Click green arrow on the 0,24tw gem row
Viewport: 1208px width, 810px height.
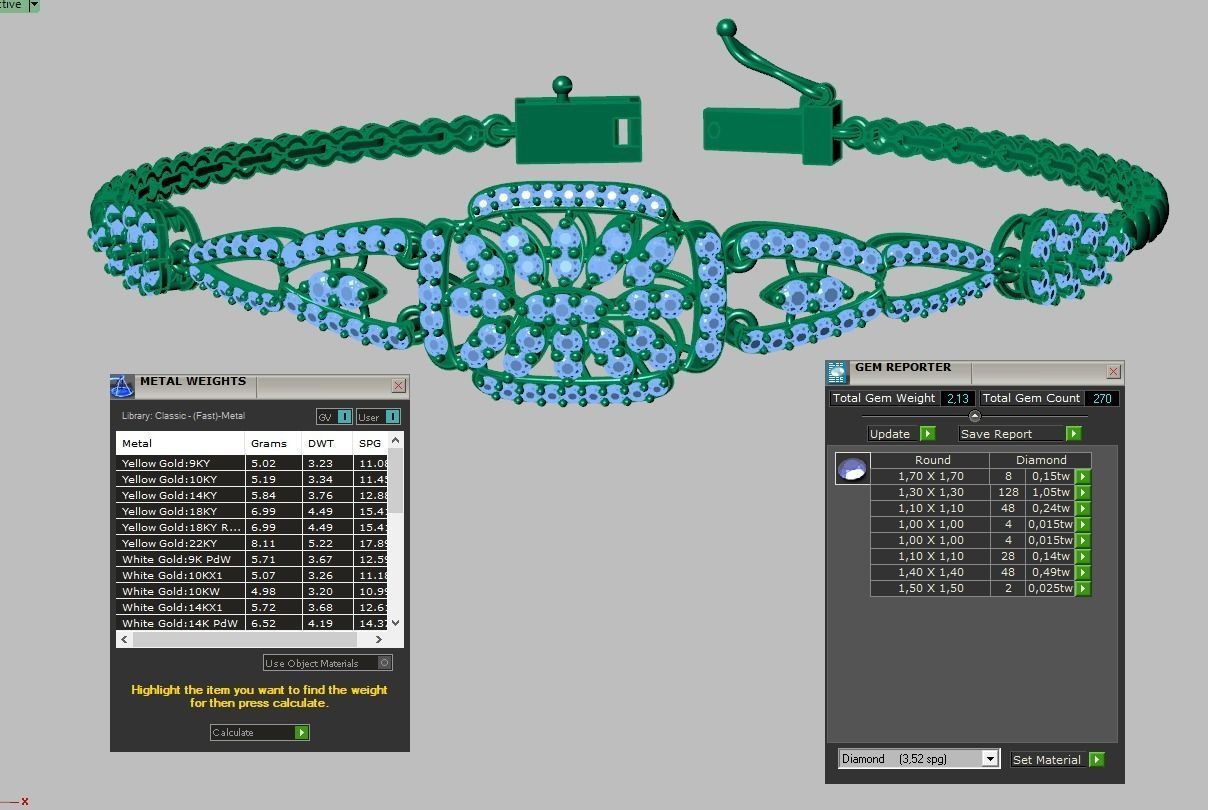click(x=1083, y=509)
